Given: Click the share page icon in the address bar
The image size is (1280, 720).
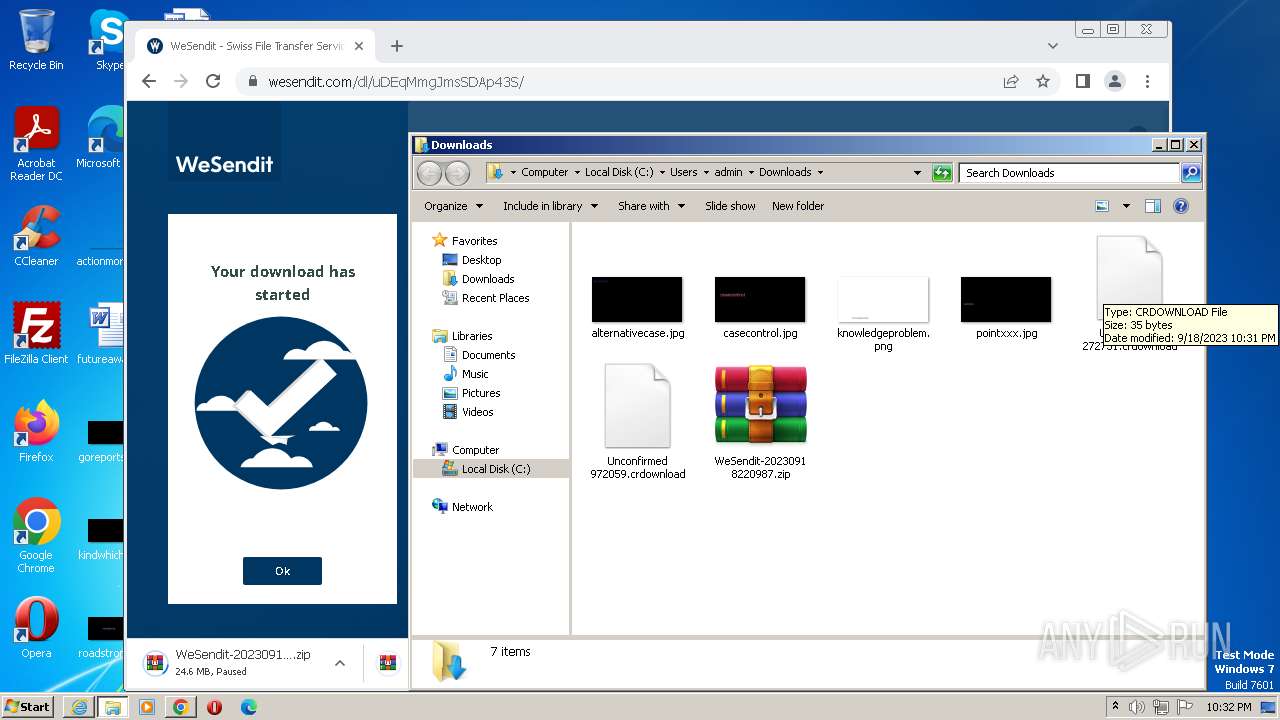Looking at the screenshot, I should tap(1011, 81).
